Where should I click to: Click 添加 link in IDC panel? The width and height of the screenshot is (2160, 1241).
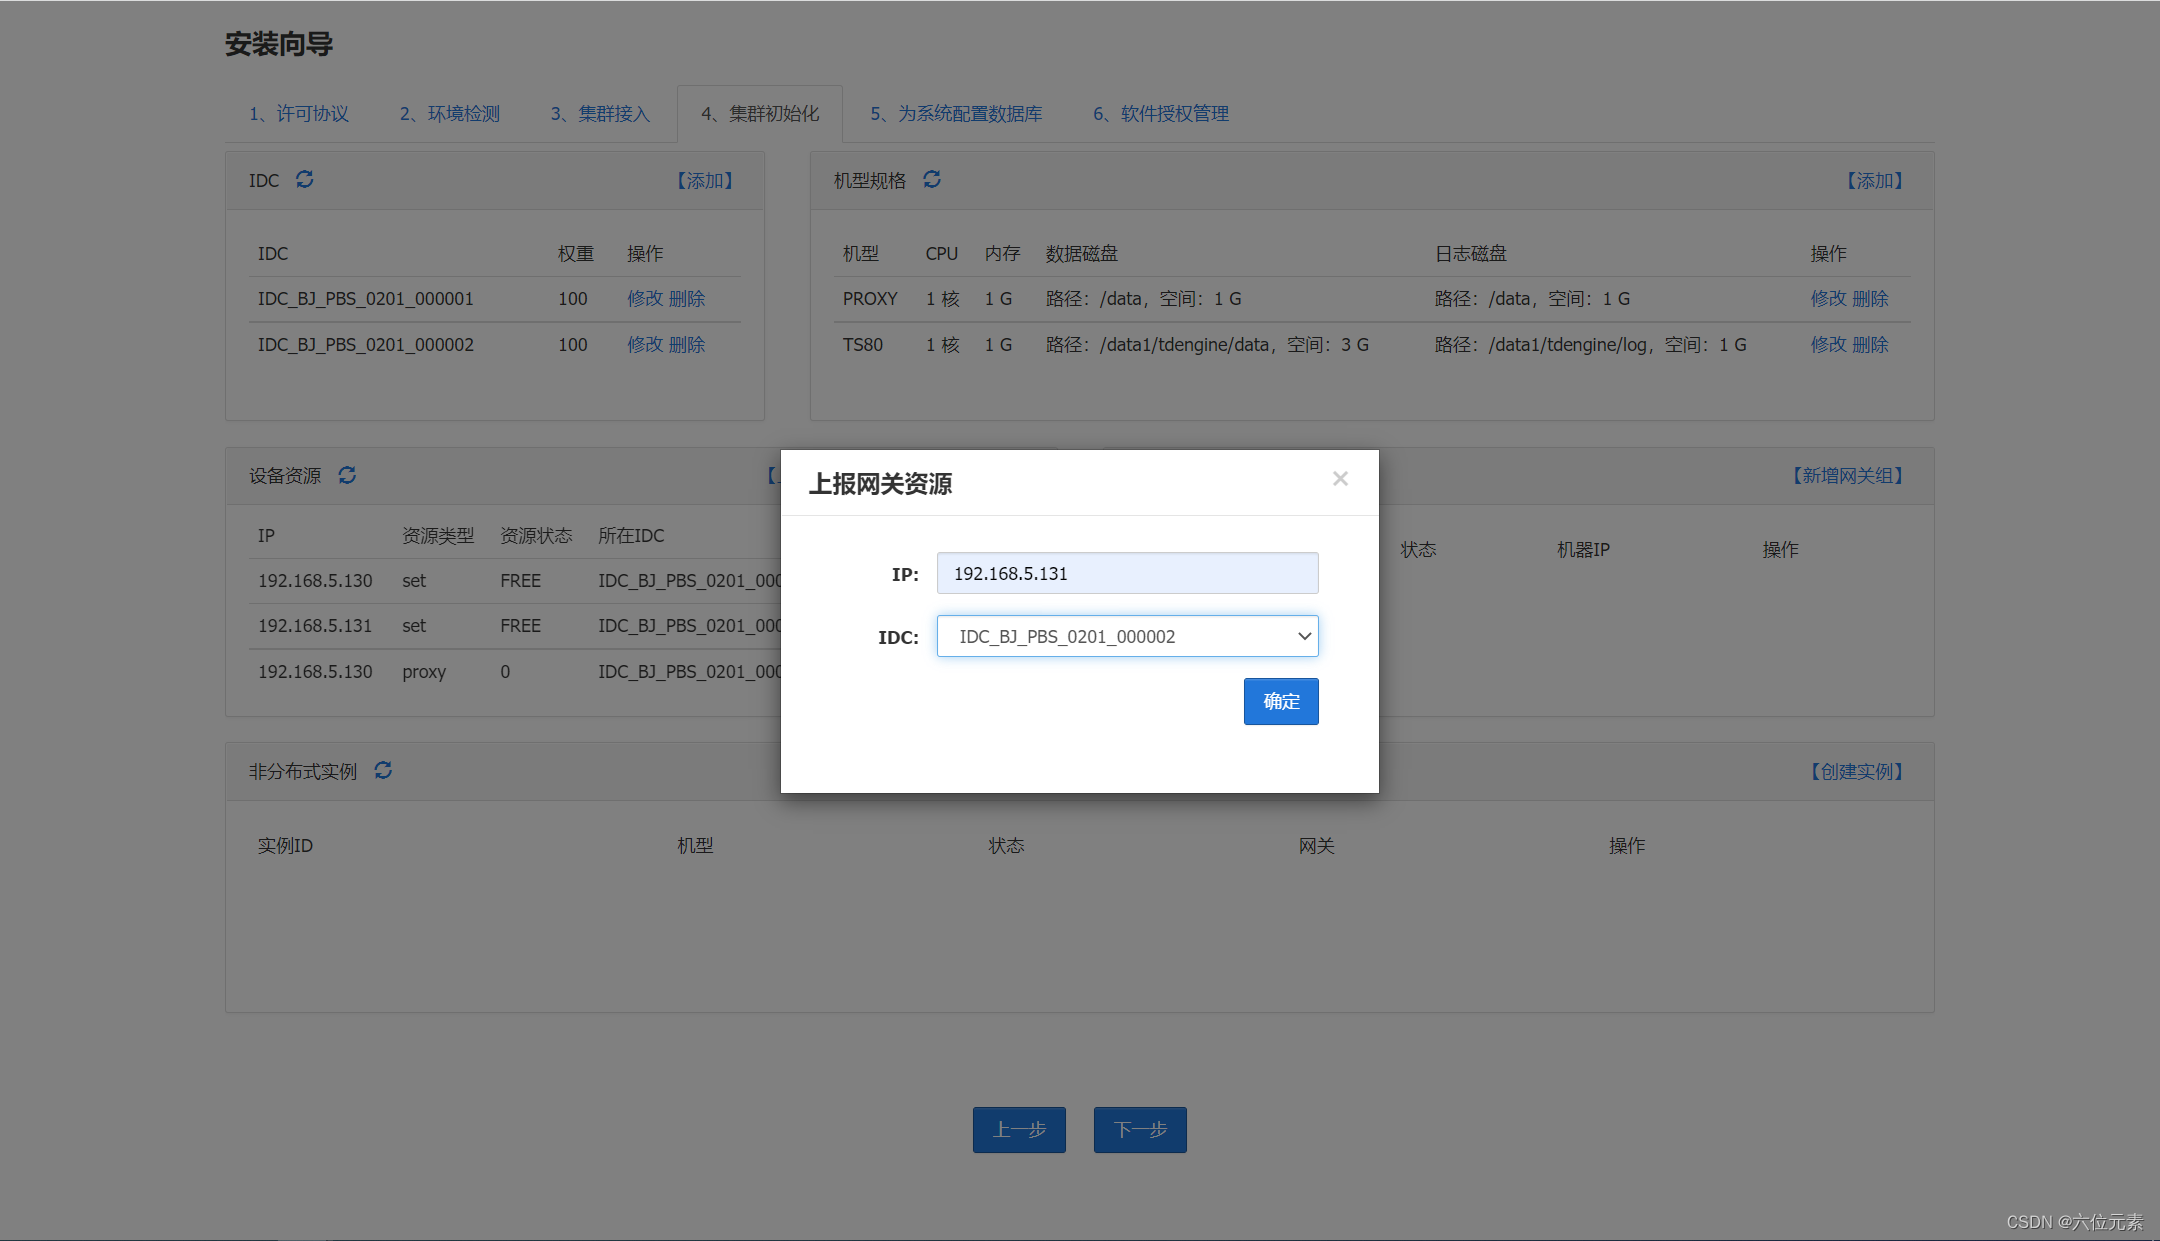click(x=705, y=181)
